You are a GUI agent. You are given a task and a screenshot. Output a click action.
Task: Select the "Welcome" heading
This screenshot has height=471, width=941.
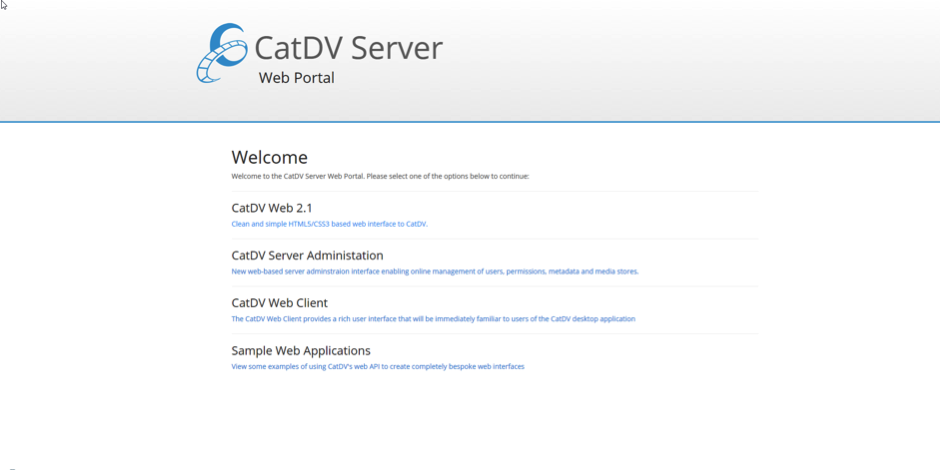click(x=269, y=157)
